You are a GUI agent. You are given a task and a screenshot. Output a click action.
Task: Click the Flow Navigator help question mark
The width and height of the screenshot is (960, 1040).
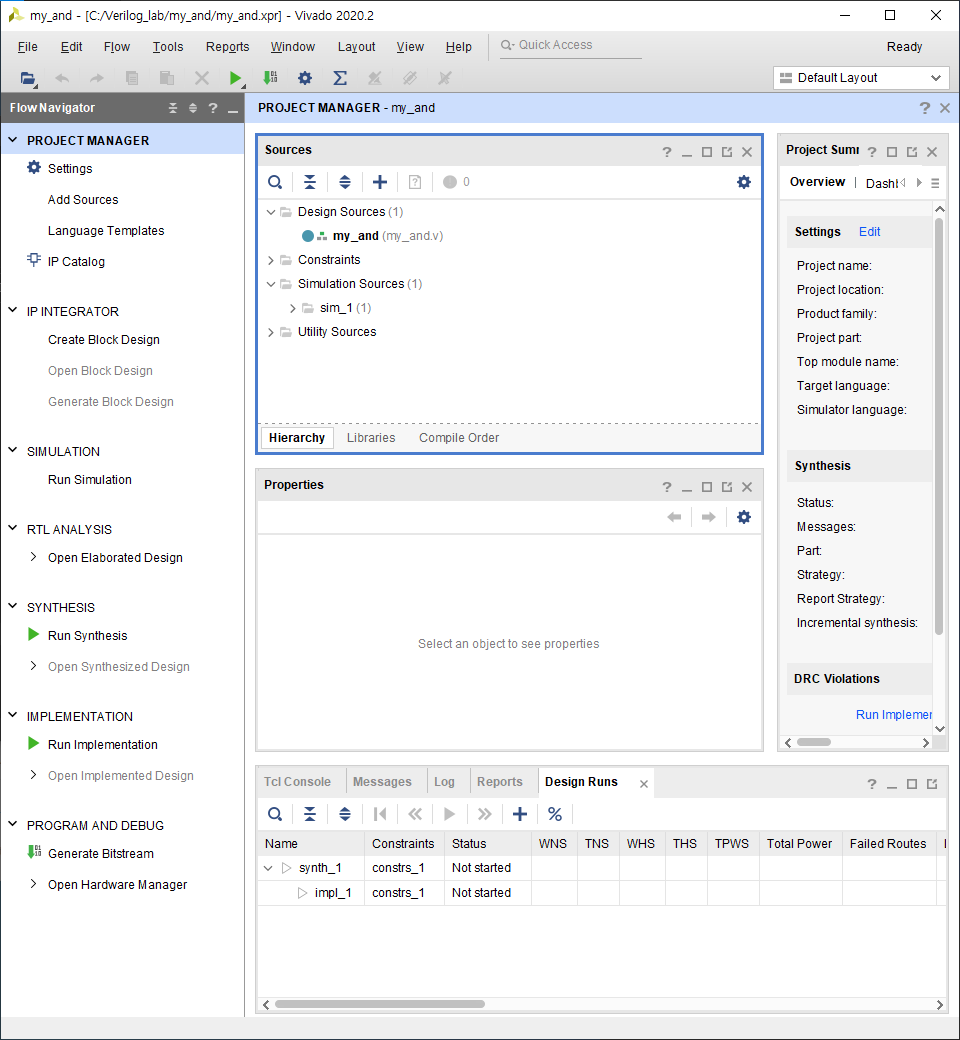click(x=213, y=108)
